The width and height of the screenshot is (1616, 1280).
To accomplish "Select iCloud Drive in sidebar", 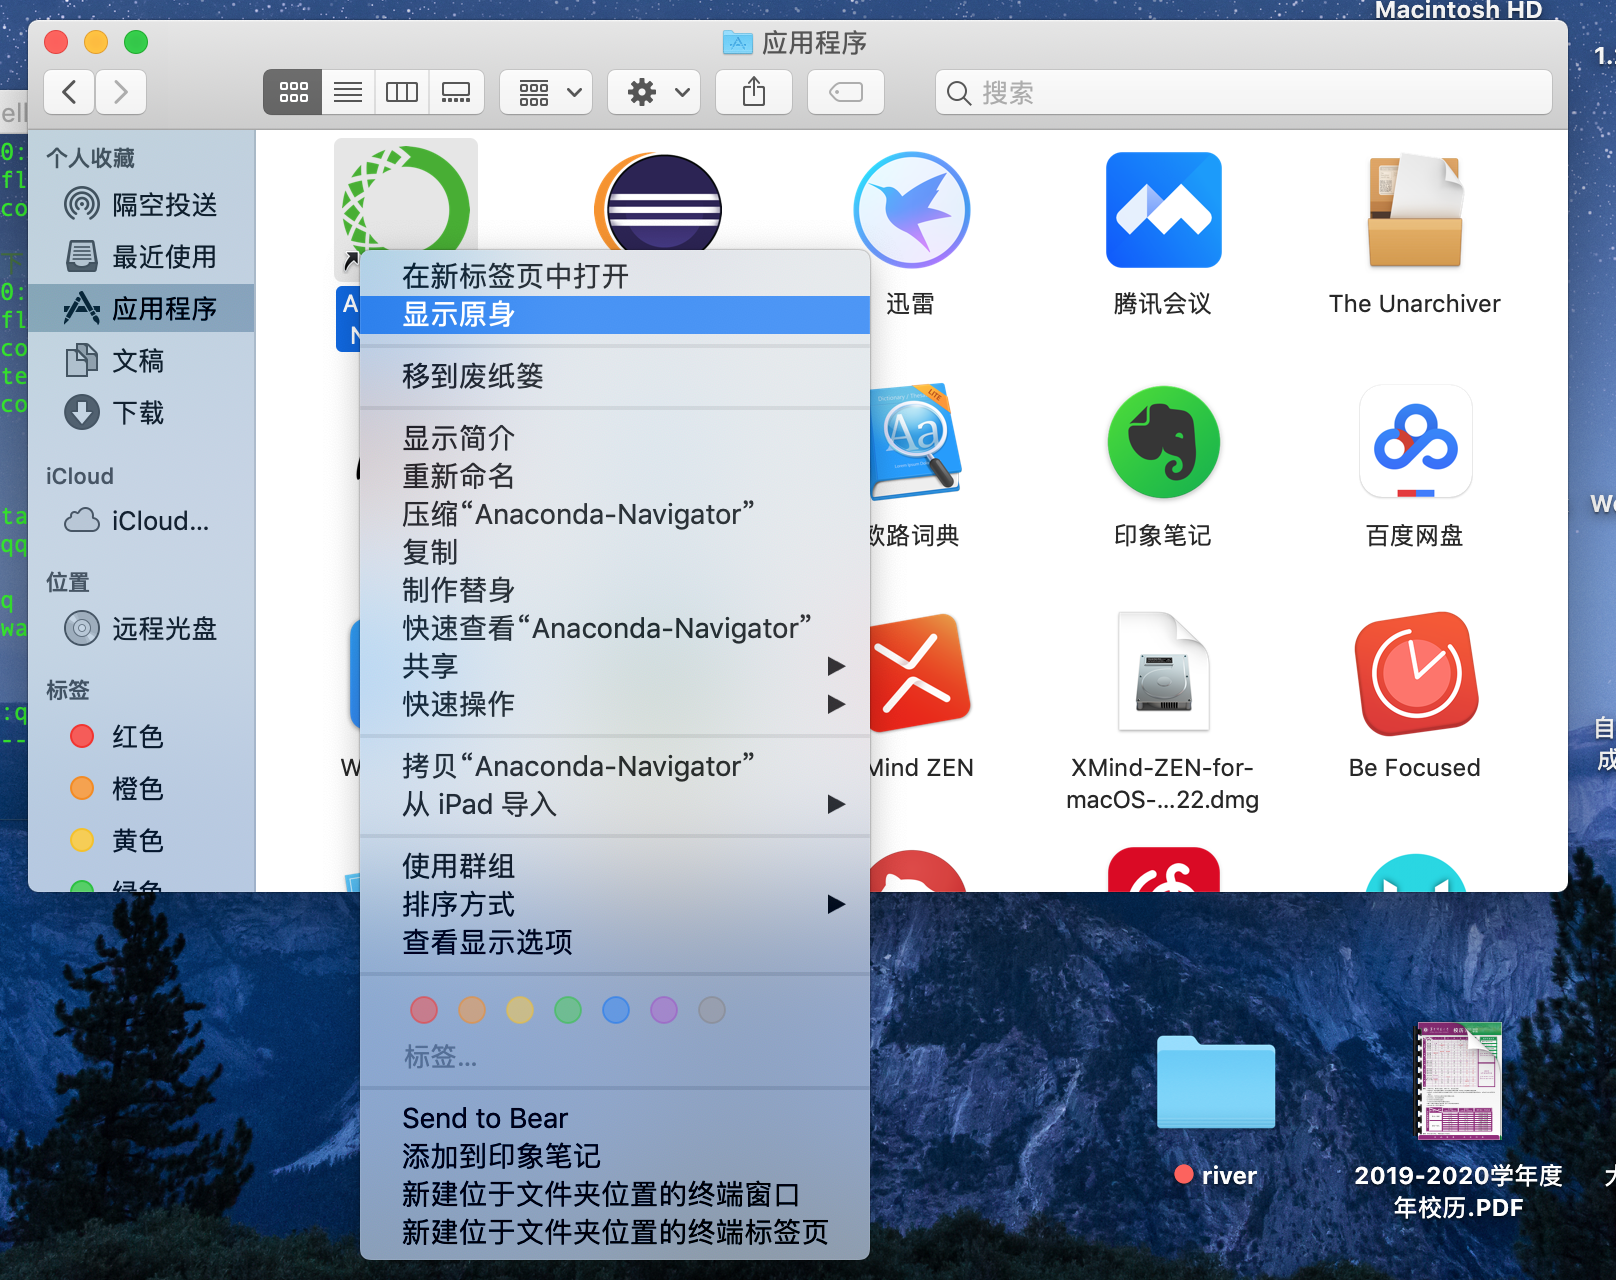I will 141,521.
